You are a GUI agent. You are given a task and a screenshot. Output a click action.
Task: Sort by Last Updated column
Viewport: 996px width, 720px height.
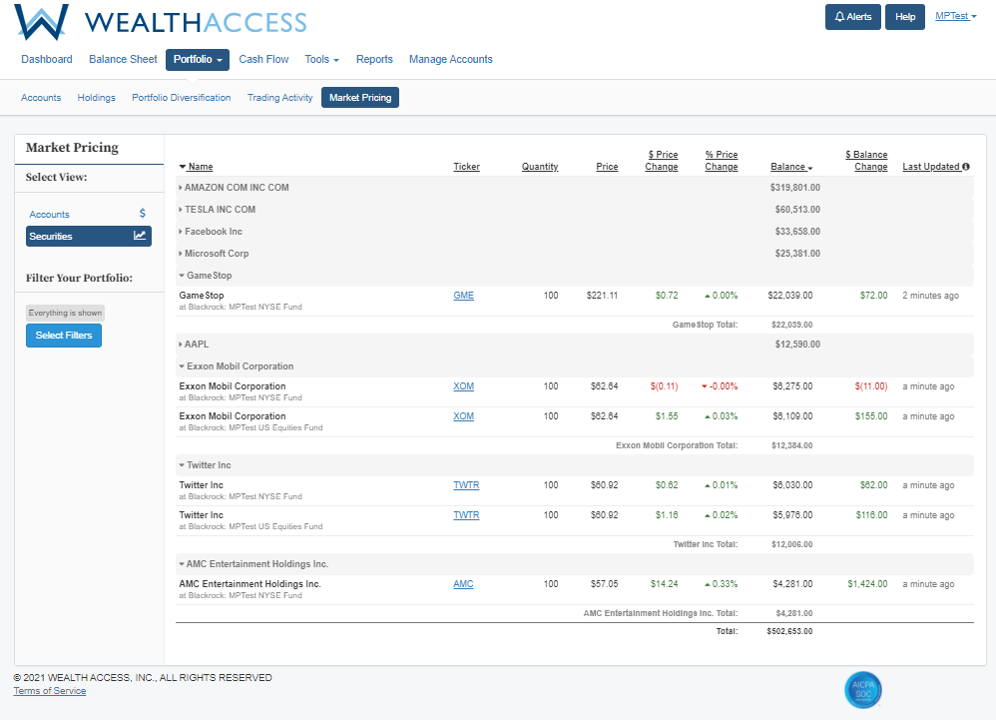[x=931, y=166]
